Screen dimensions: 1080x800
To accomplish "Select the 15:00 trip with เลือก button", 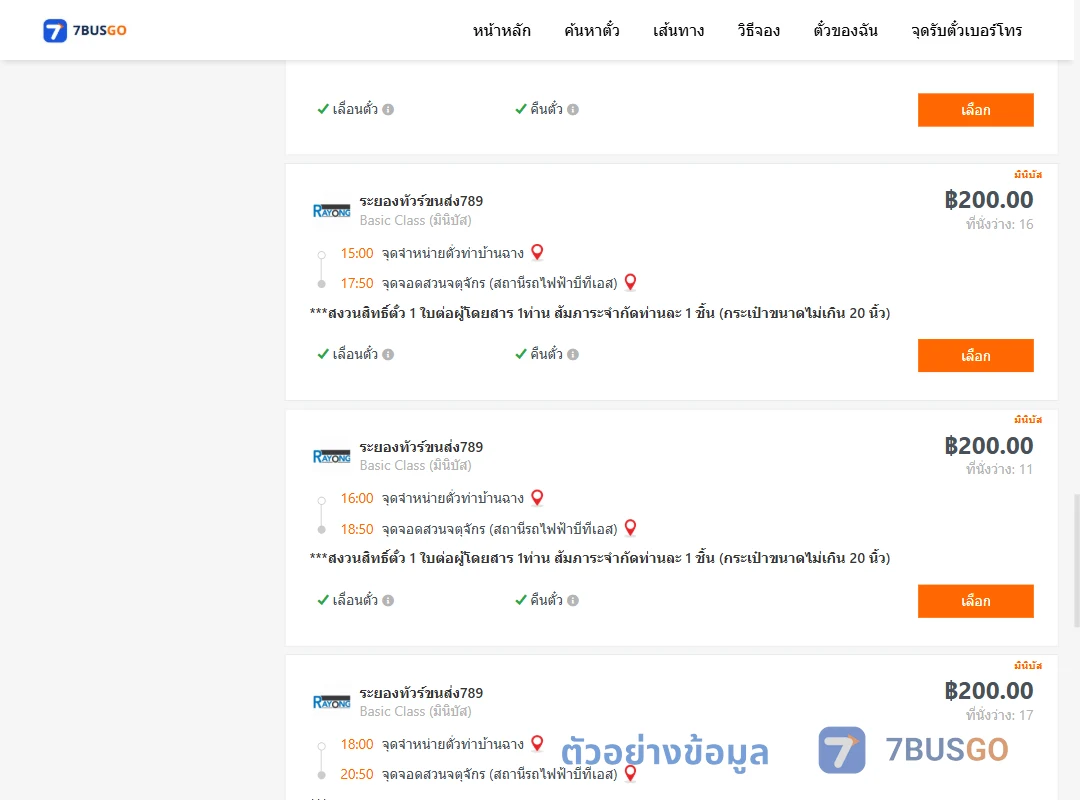I will pyautogui.click(x=975, y=356).
